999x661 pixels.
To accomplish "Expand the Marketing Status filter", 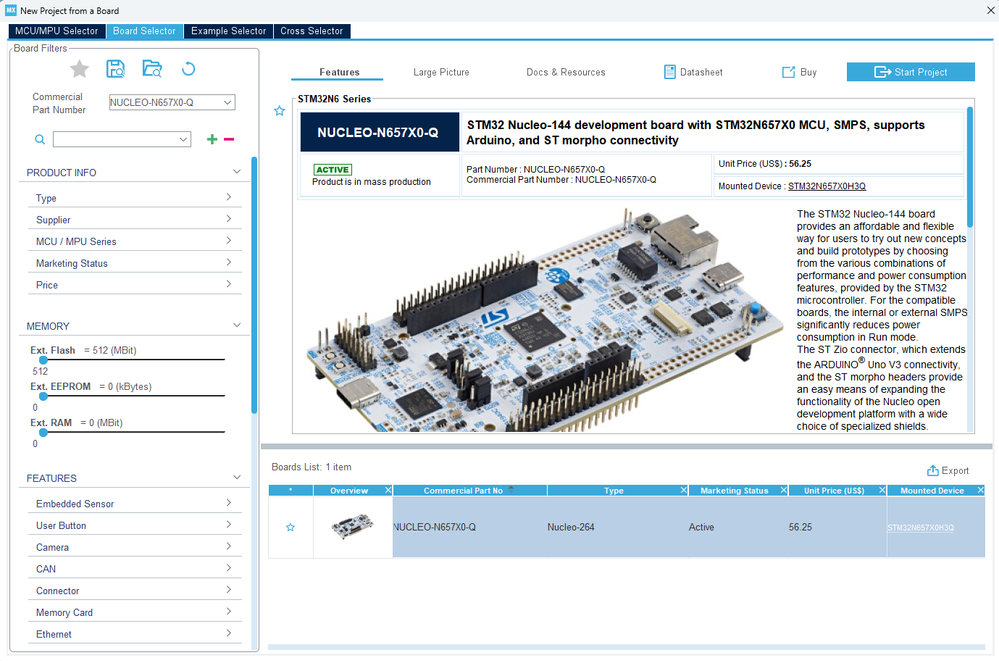I will pos(229,263).
